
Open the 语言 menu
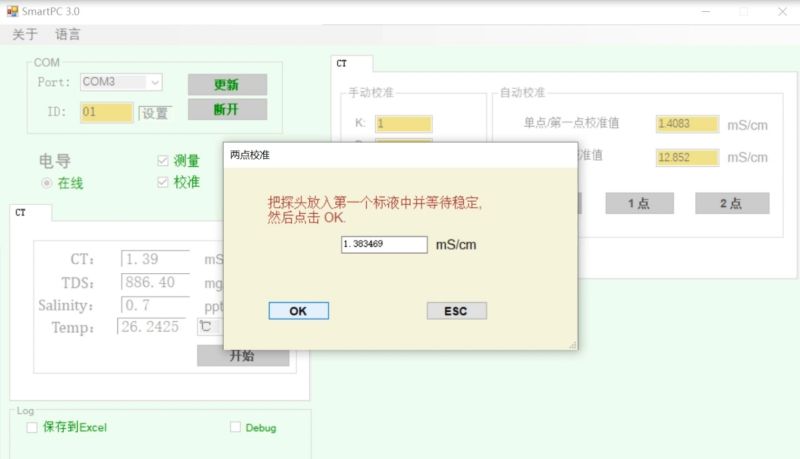click(x=68, y=34)
